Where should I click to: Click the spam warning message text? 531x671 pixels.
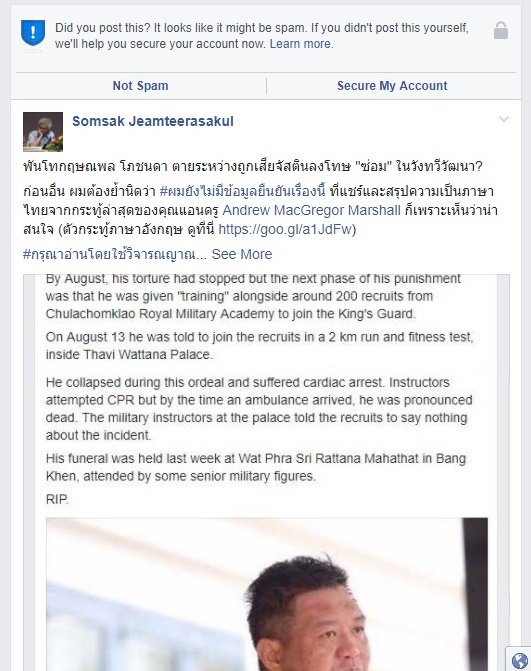(262, 36)
